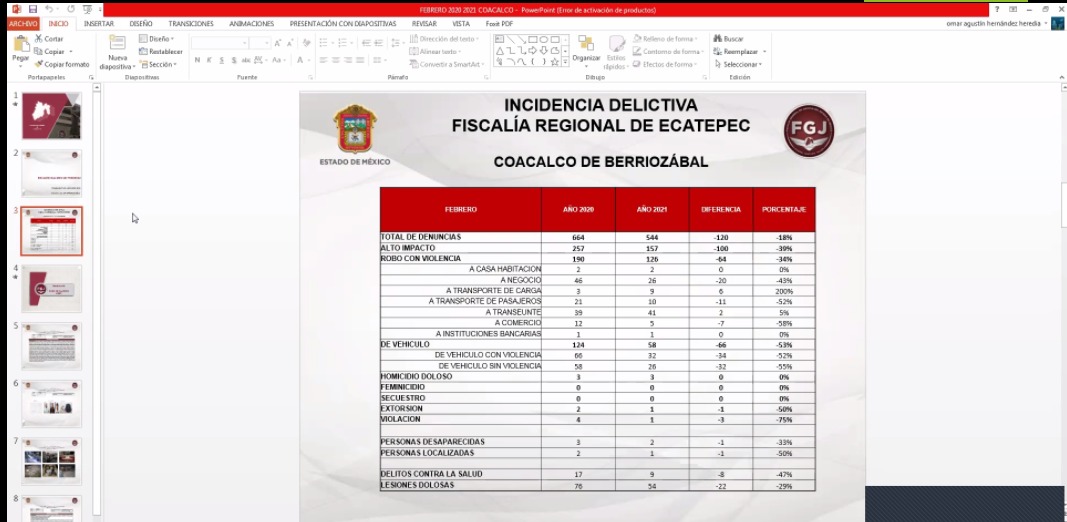Click the Undo arrow in quick access toolbar
The width and height of the screenshot is (1067, 522).
tap(47, 9)
